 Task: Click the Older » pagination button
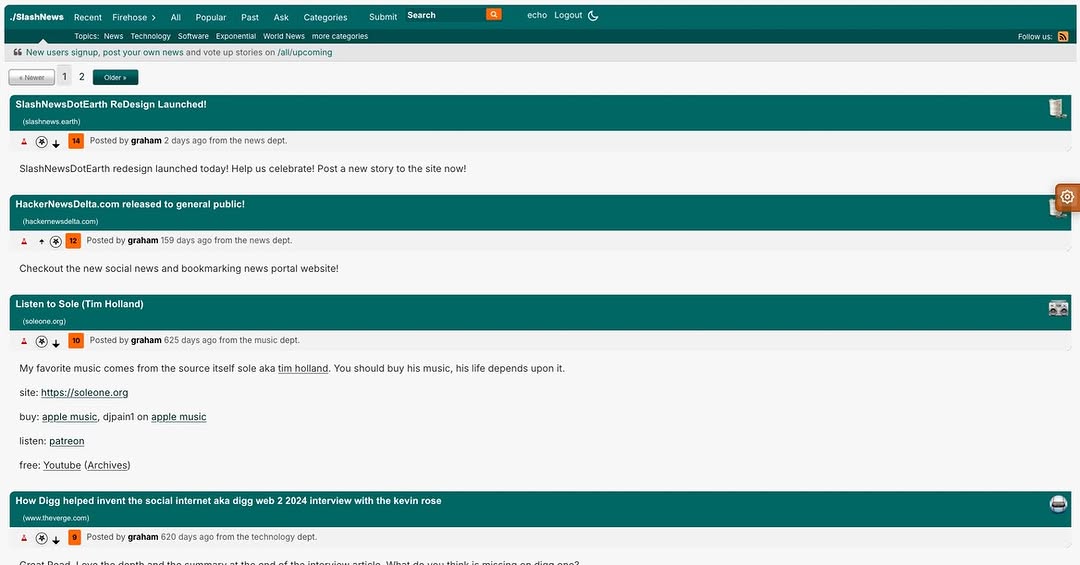pyautogui.click(x=115, y=78)
